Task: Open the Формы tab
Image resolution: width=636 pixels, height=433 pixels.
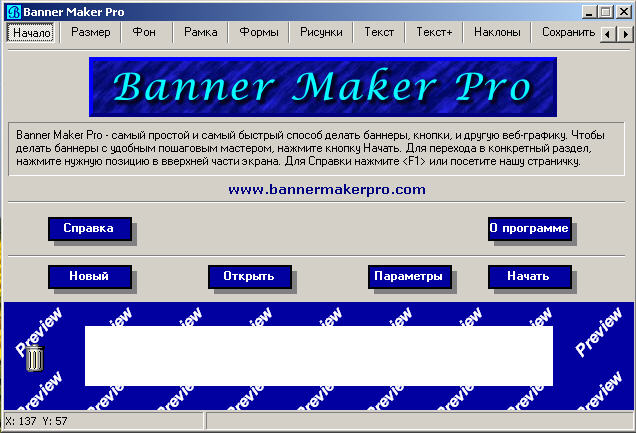Action: pyautogui.click(x=259, y=32)
